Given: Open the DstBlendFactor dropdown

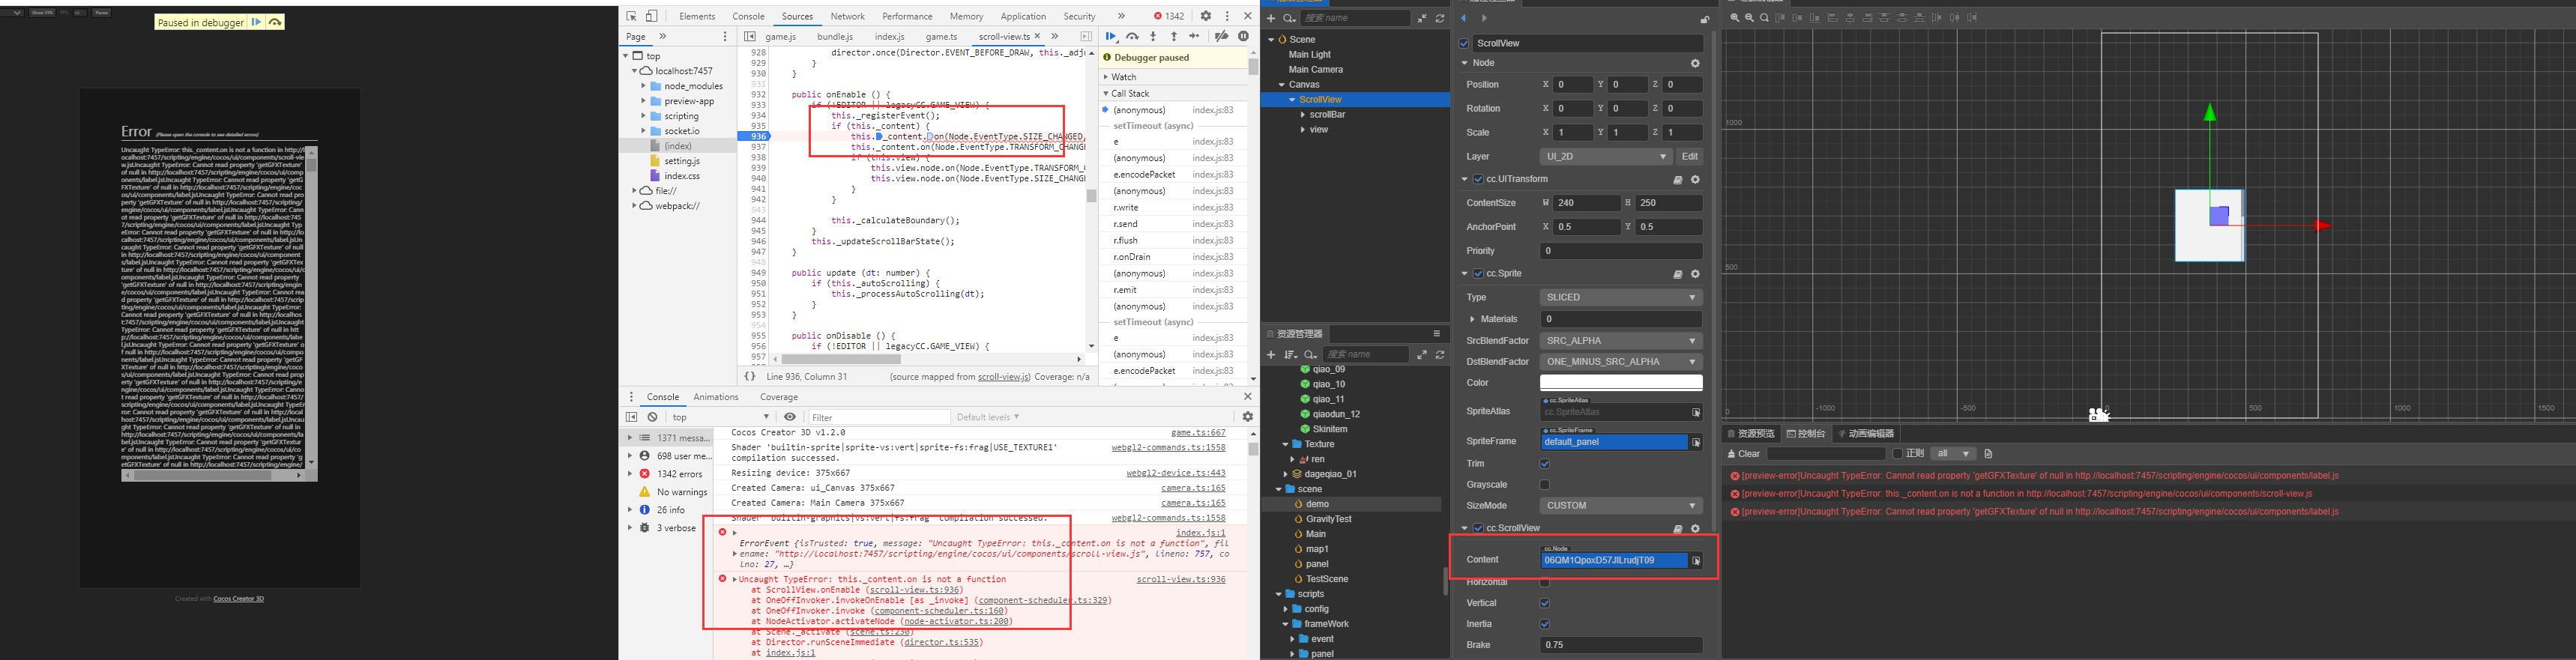Looking at the screenshot, I should 1621,362.
